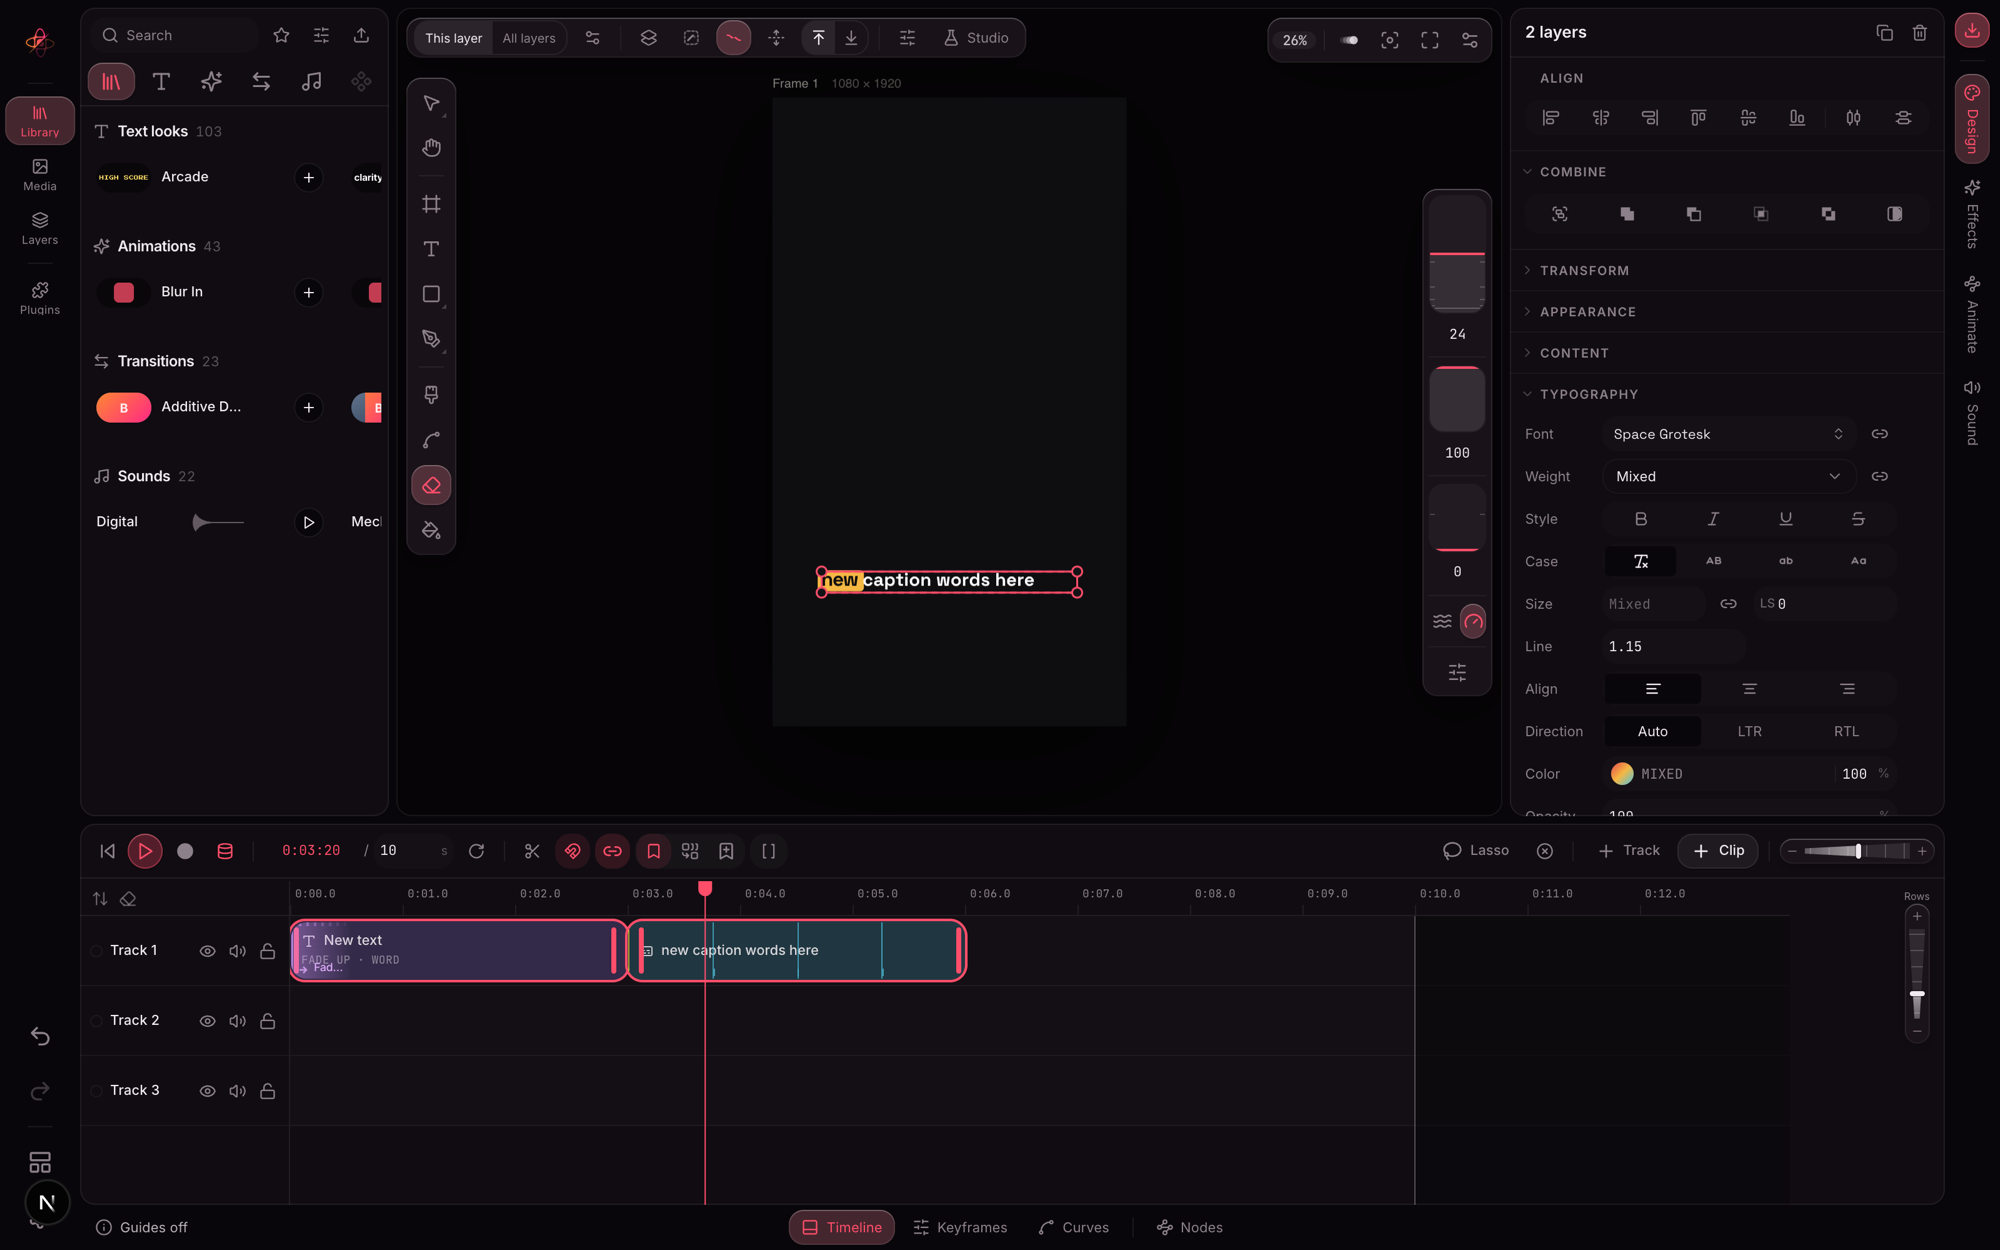Toggle Guides off button
This screenshot has height=1250, width=2000.
tap(141, 1227)
